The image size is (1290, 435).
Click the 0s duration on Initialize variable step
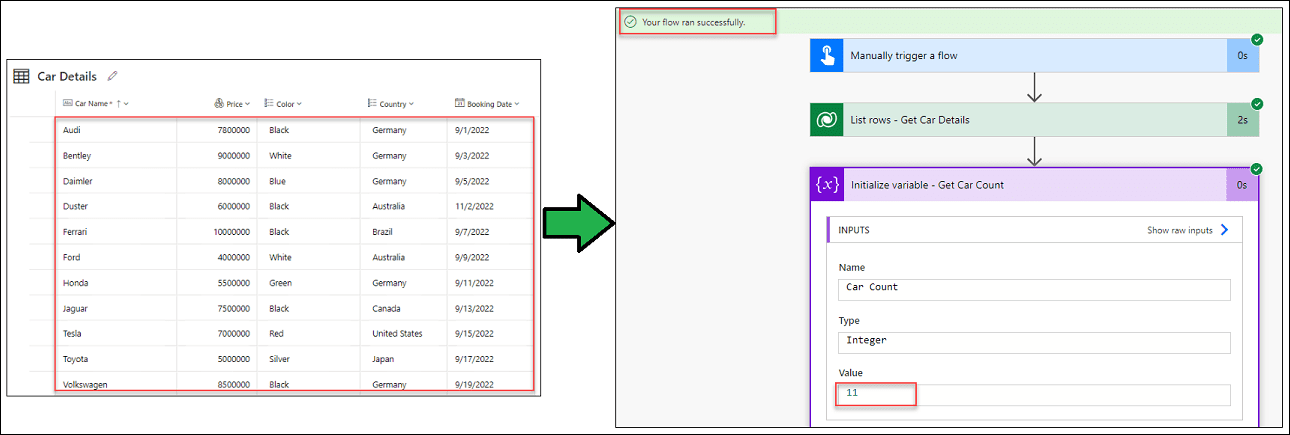point(1243,185)
